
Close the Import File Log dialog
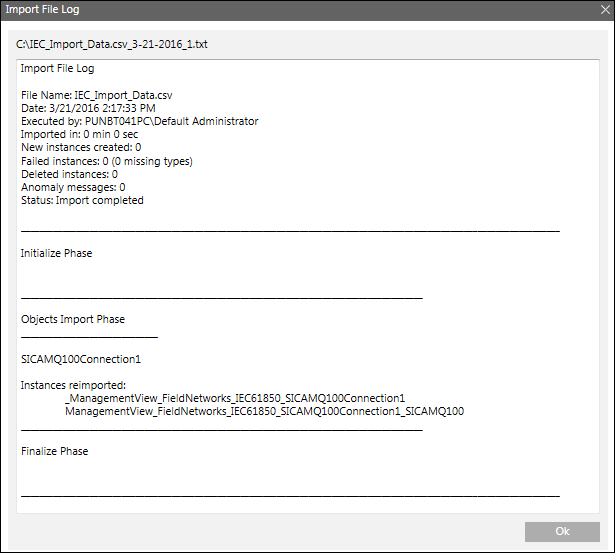pos(602,10)
